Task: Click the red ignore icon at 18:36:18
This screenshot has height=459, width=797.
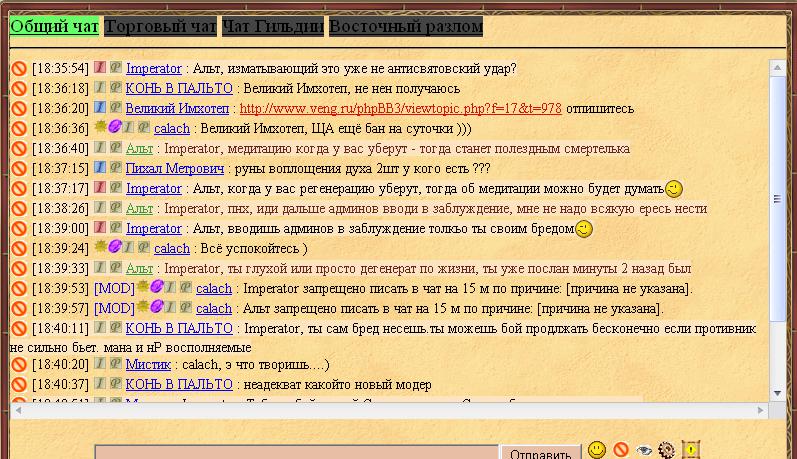Action: (19, 88)
